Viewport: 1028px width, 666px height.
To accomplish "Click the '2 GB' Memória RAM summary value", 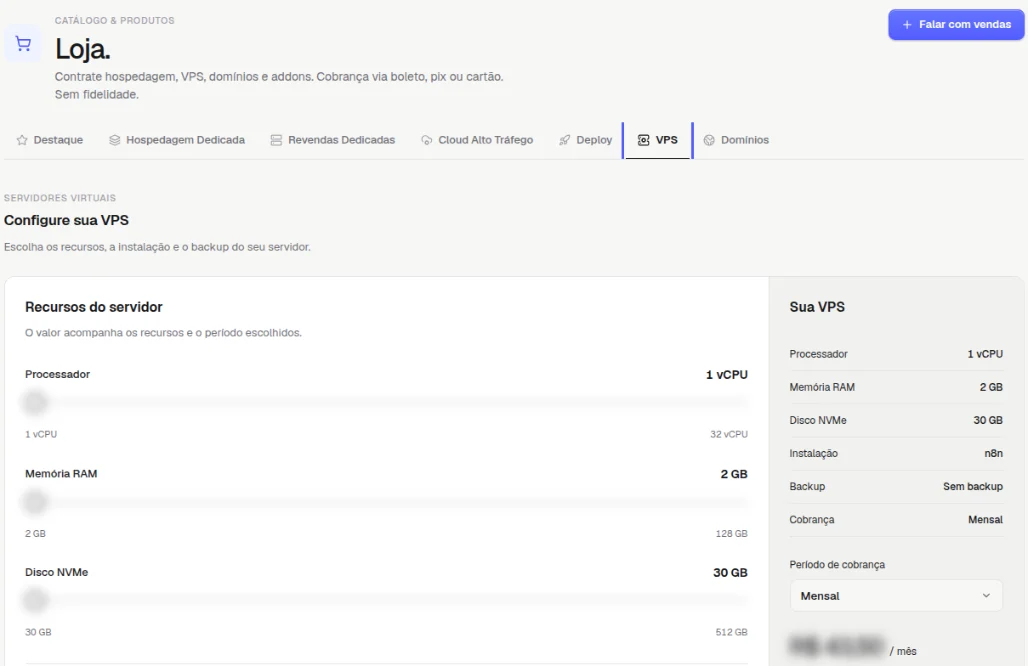I will point(991,387).
